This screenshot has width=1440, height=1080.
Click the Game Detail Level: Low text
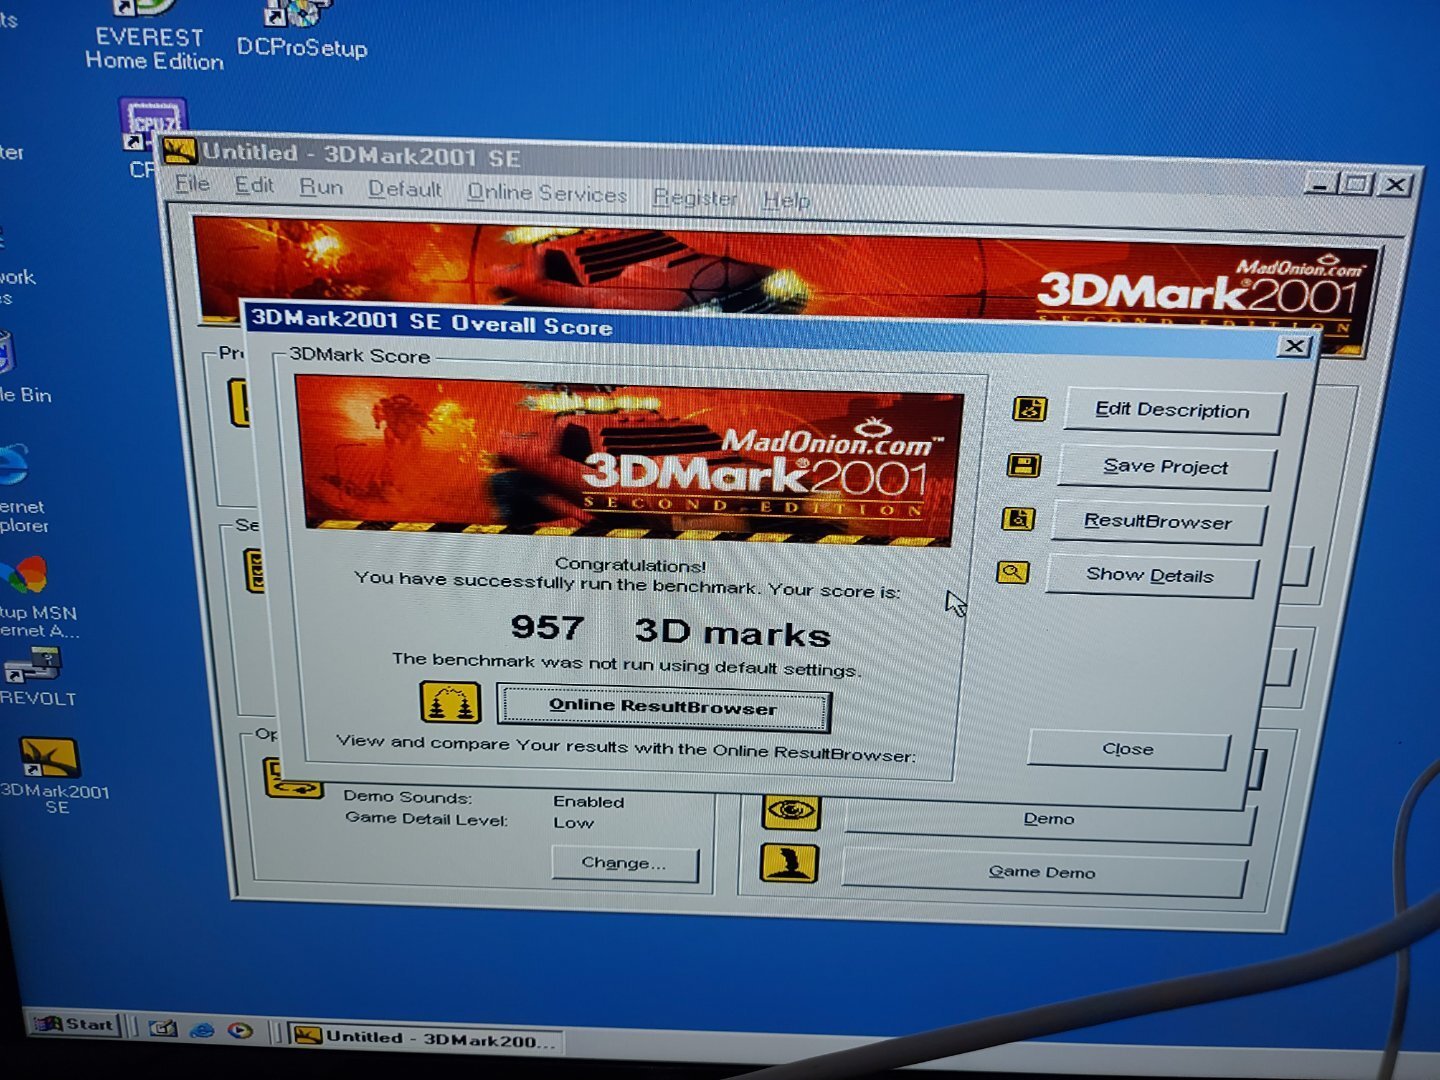pos(470,821)
